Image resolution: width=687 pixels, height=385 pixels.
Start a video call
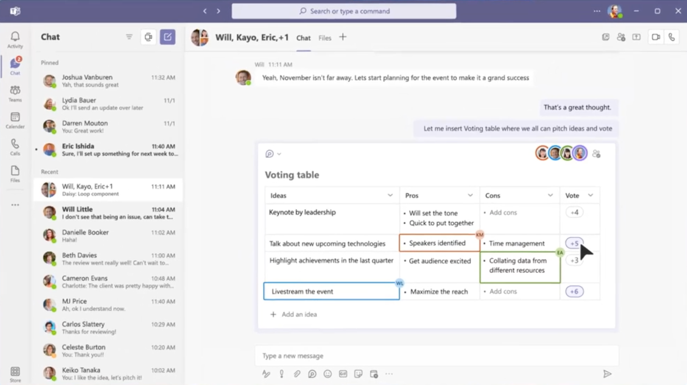(655, 37)
